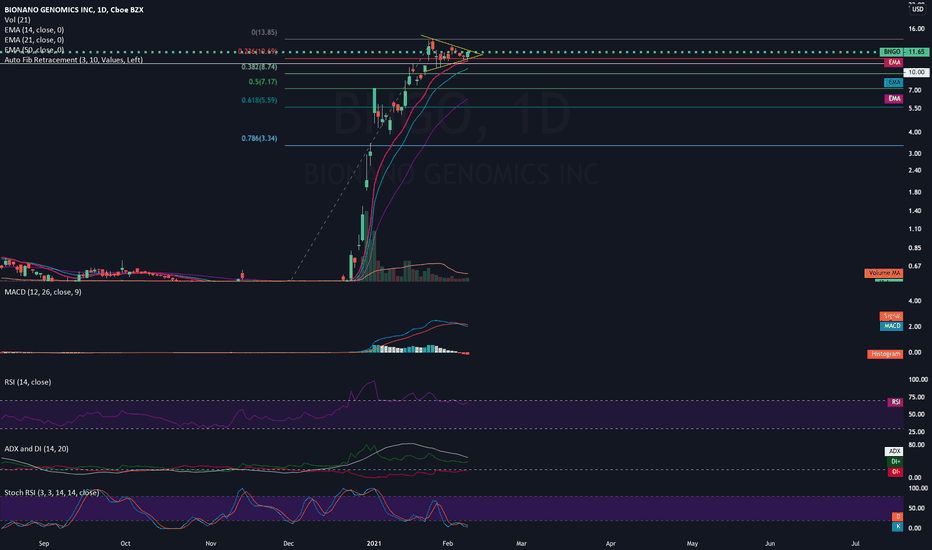Click the Sep marker on time axis
932x550 pixels.
coord(43,543)
